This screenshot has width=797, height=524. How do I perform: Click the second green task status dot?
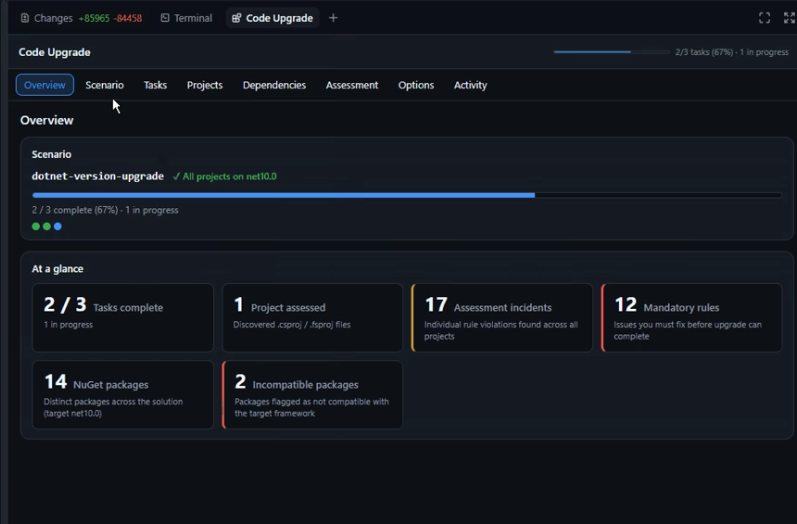click(47, 227)
